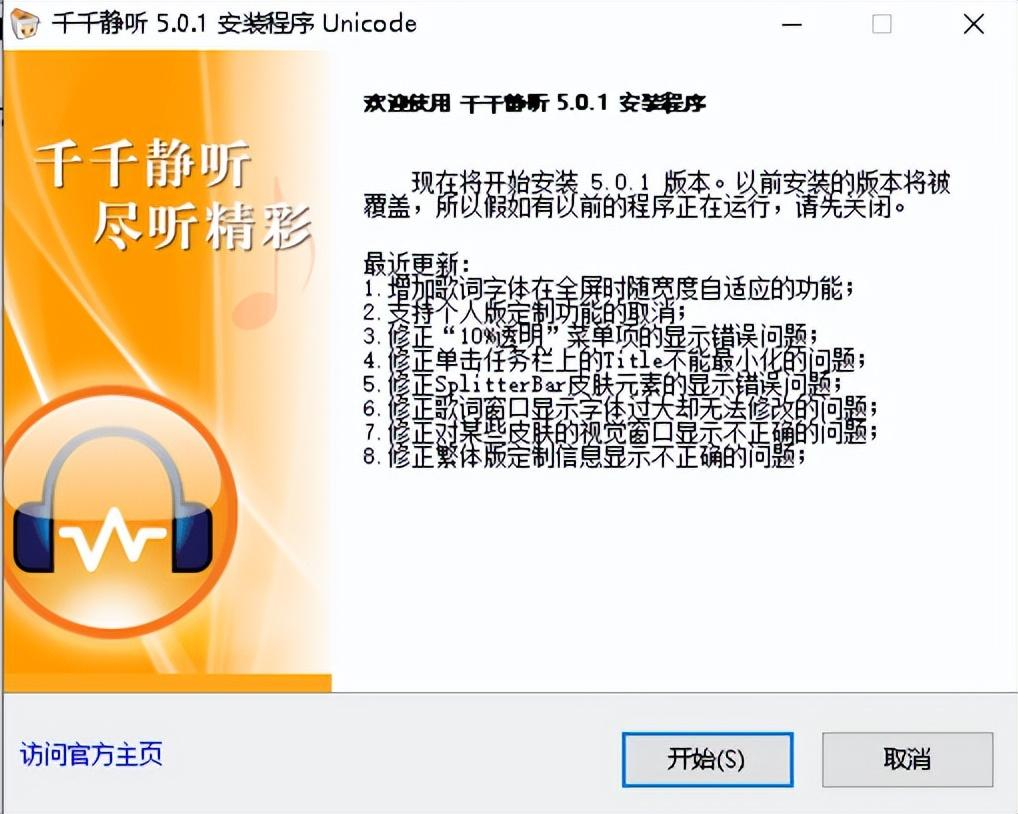Minimize the installer window
1018x814 pixels.
[x=791, y=25]
